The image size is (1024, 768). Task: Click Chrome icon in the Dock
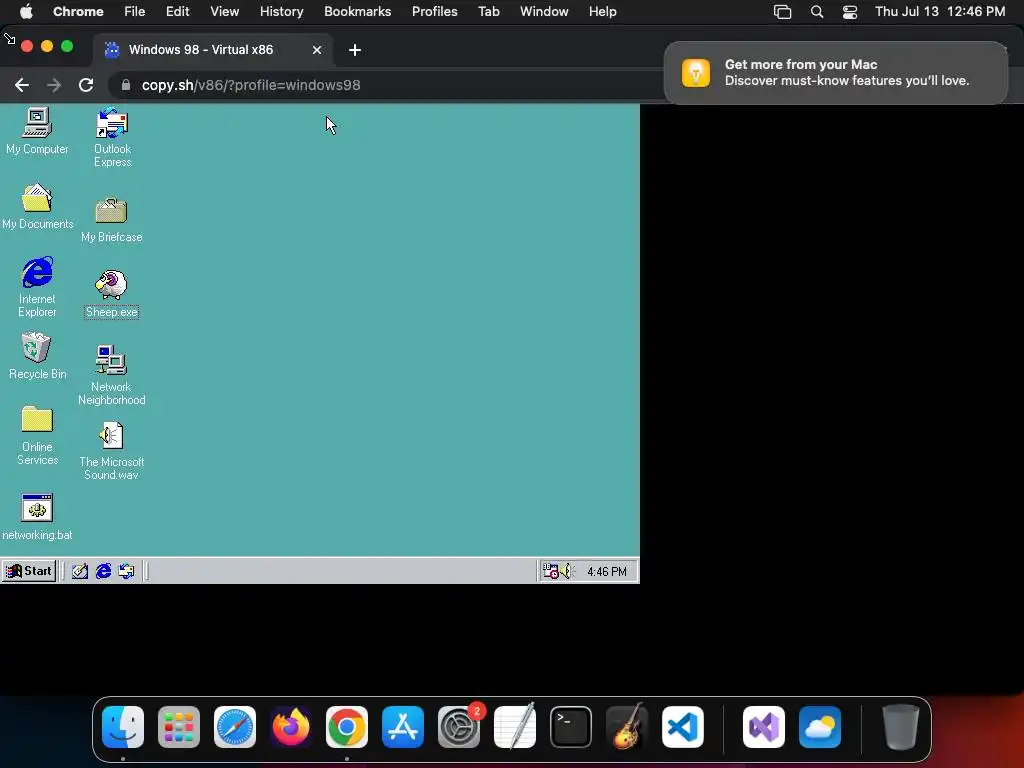click(x=347, y=727)
